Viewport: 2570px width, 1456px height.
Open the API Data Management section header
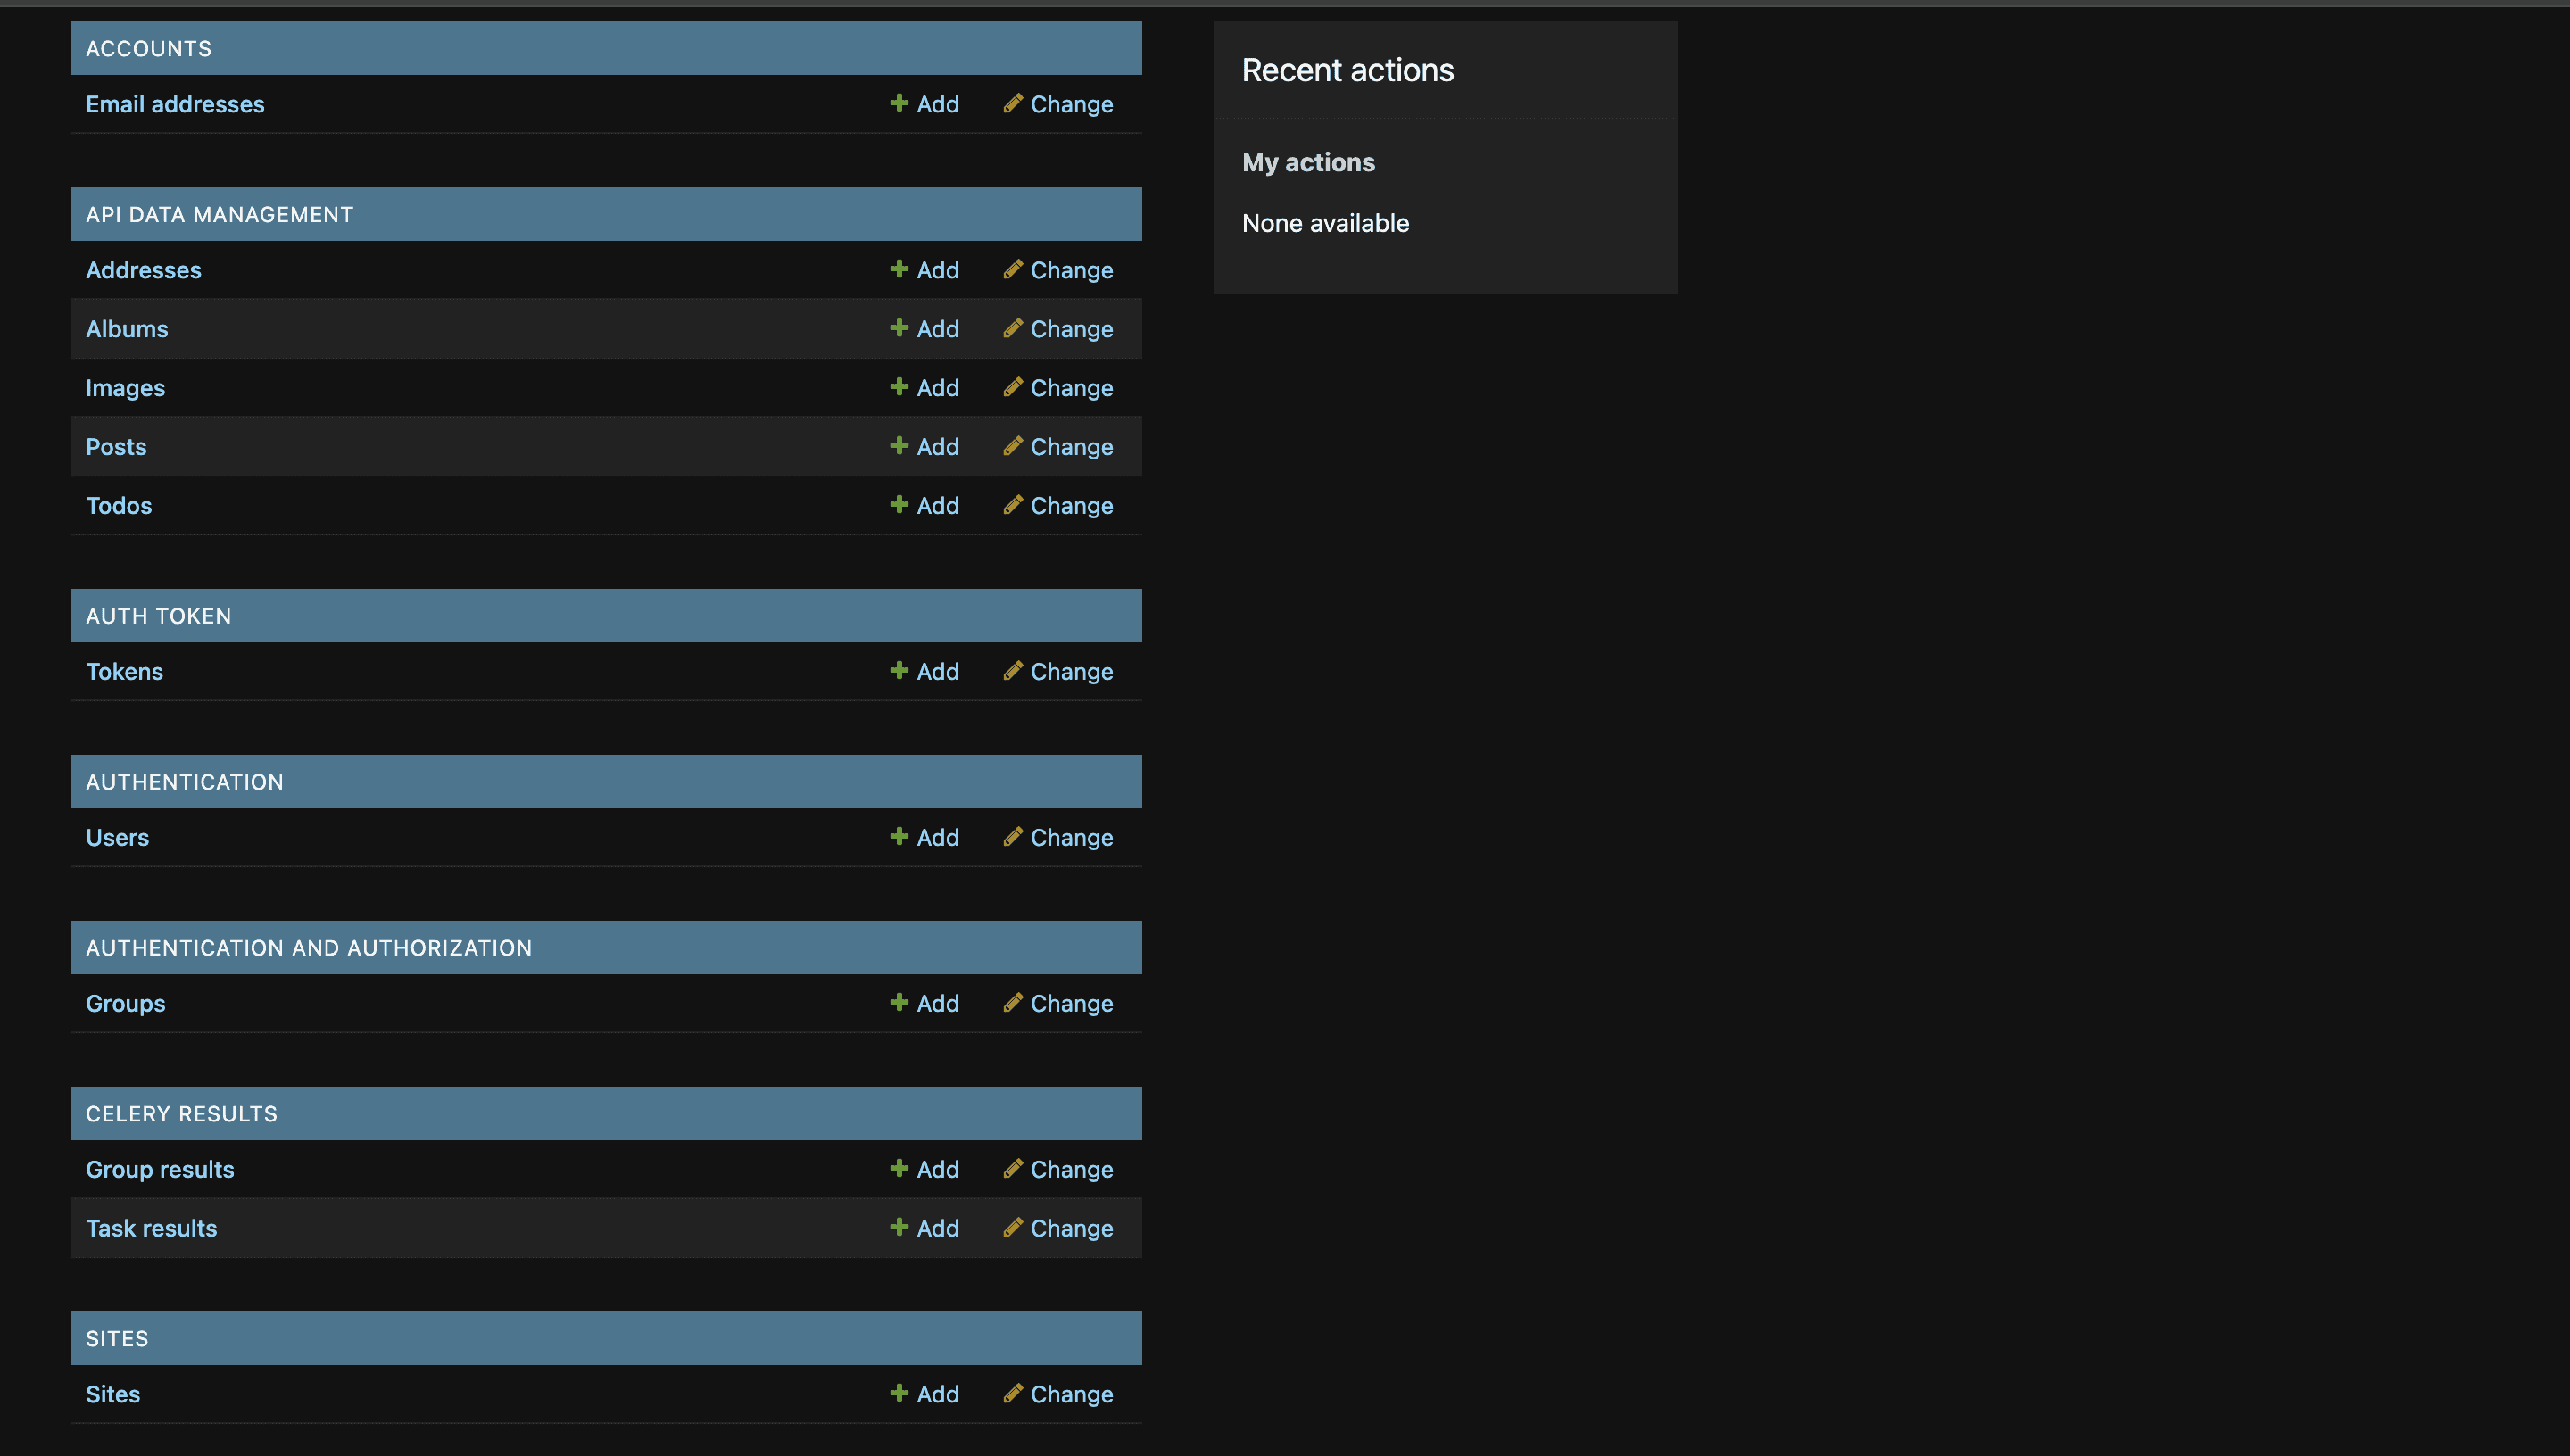click(219, 214)
